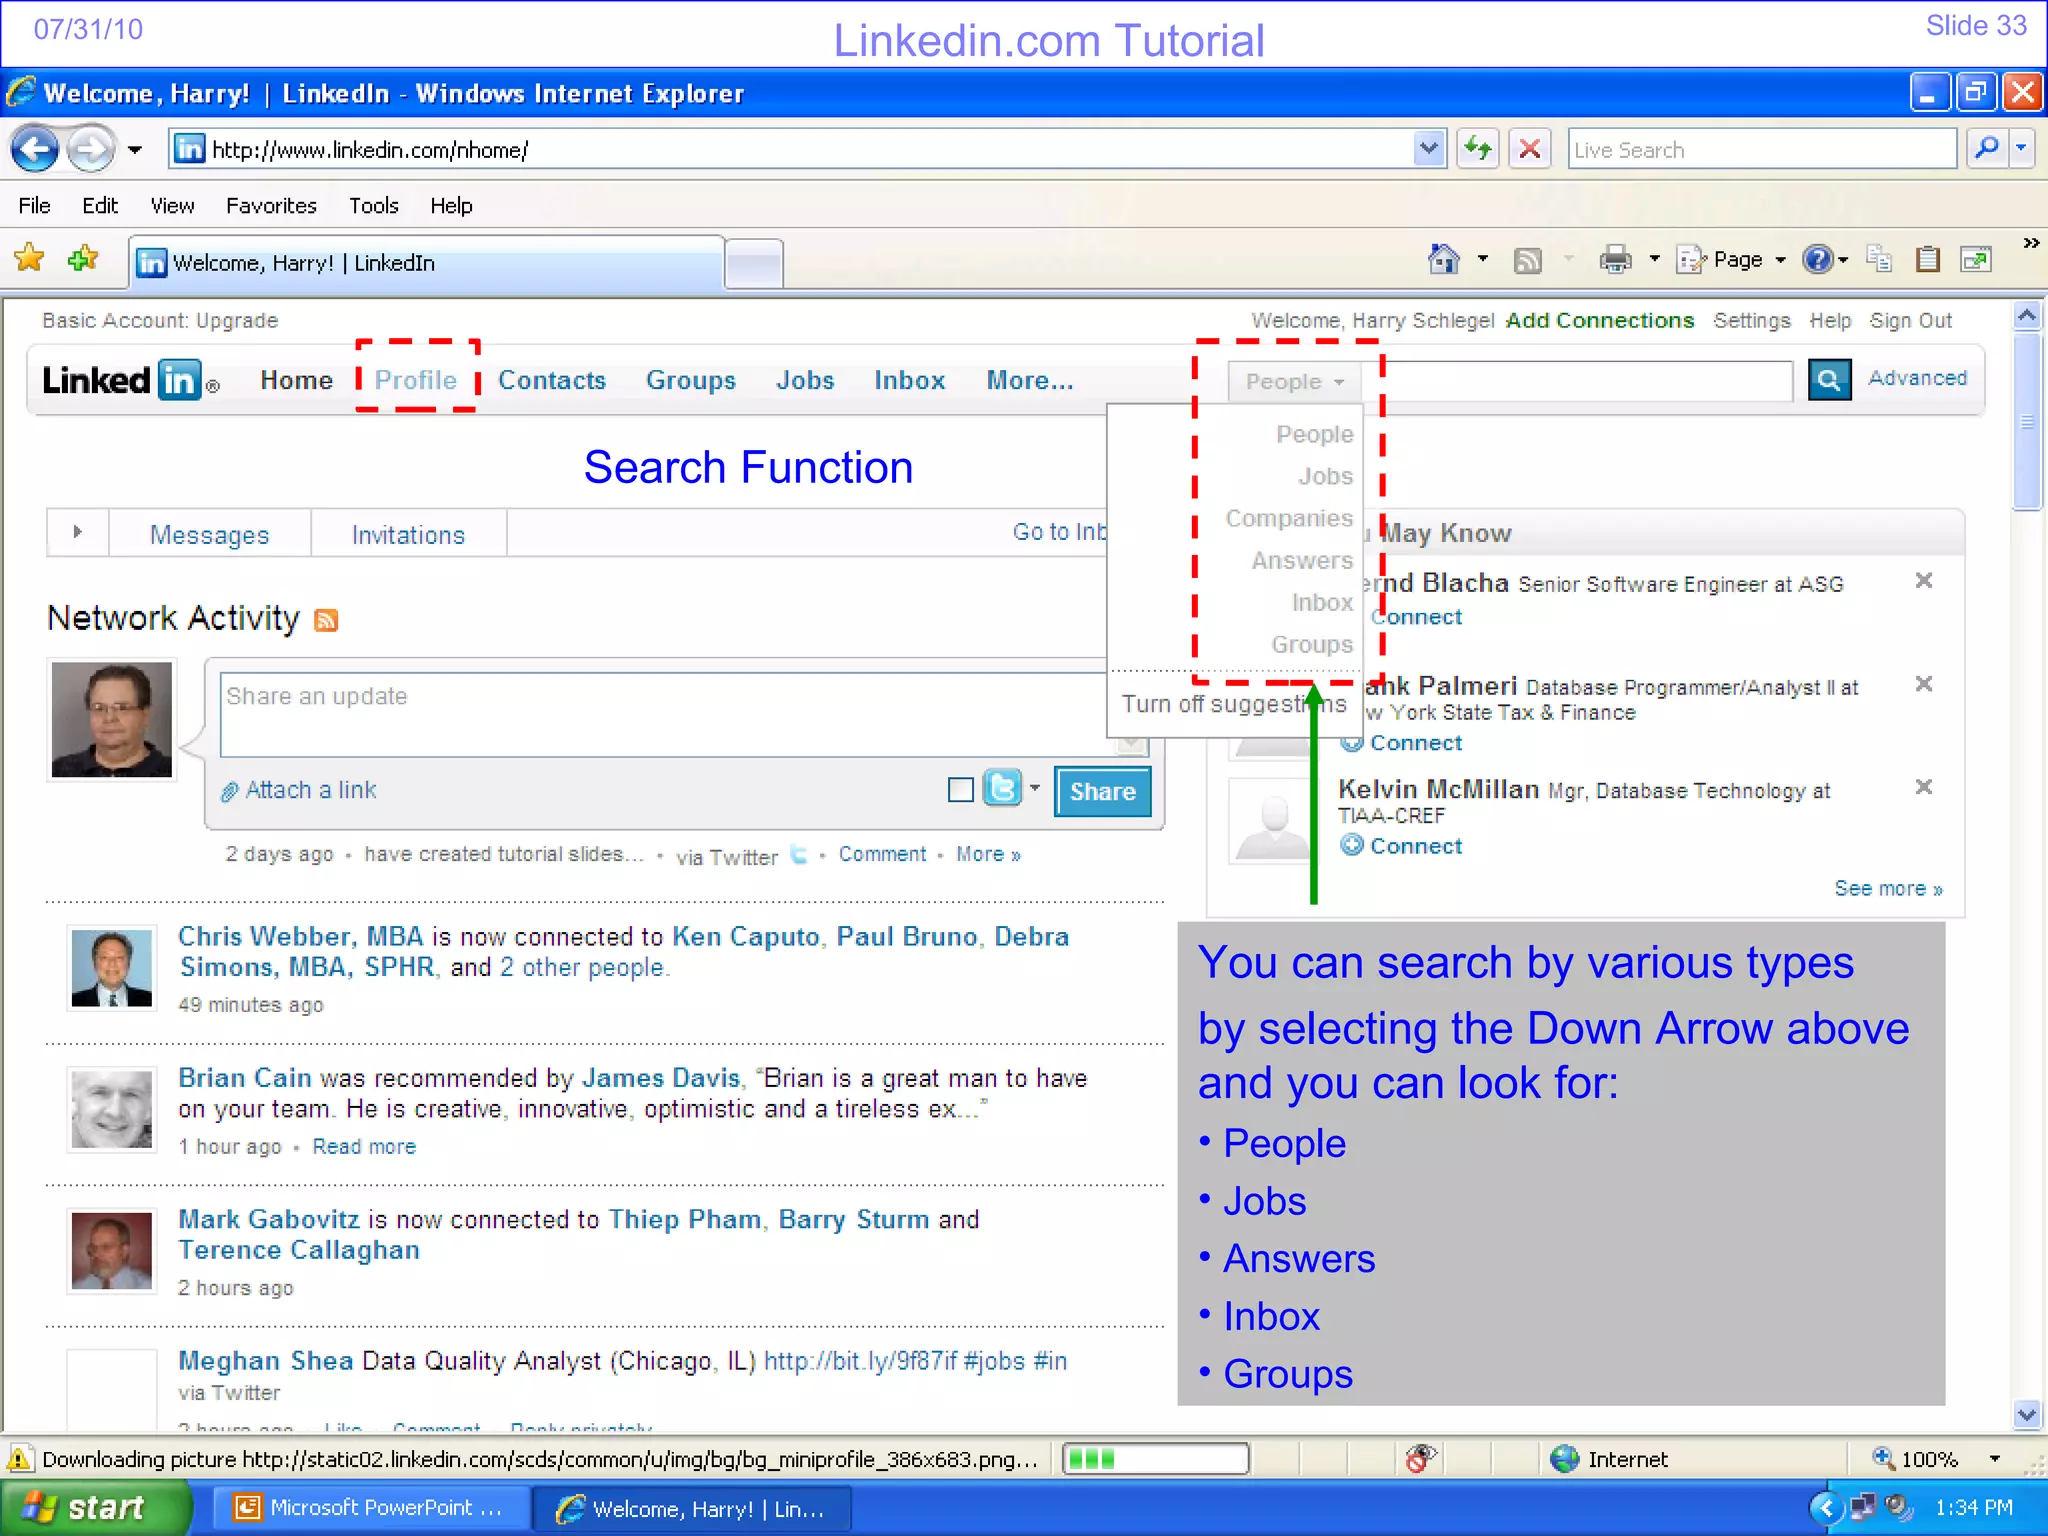
Task: Click the page loading progress bar
Action: 1155,1459
